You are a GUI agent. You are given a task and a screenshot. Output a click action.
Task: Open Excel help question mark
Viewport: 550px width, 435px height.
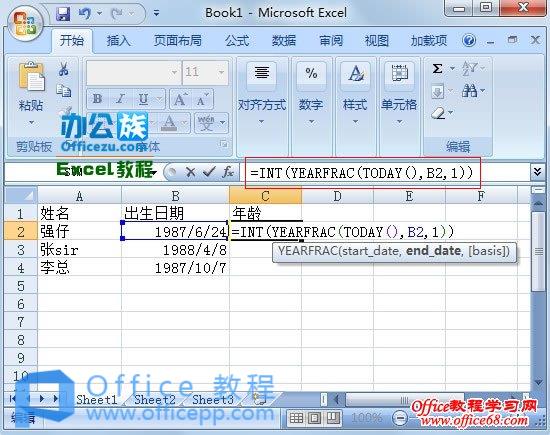[x=469, y=41]
